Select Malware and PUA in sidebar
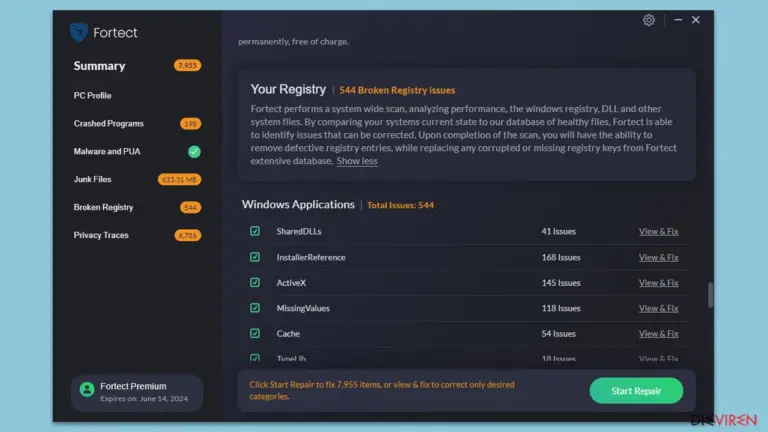Image resolution: width=768 pixels, height=432 pixels. [x=107, y=151]
